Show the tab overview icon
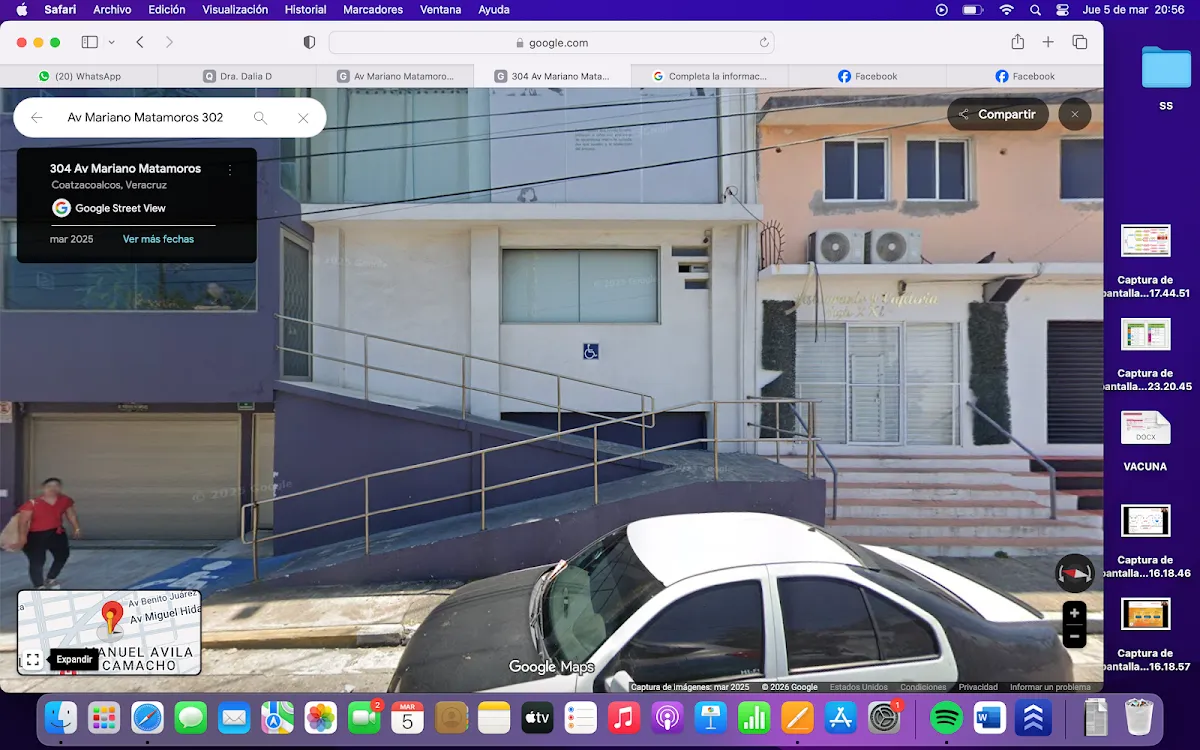Viewport: 1200px width, 750px height. (1080, 42)
